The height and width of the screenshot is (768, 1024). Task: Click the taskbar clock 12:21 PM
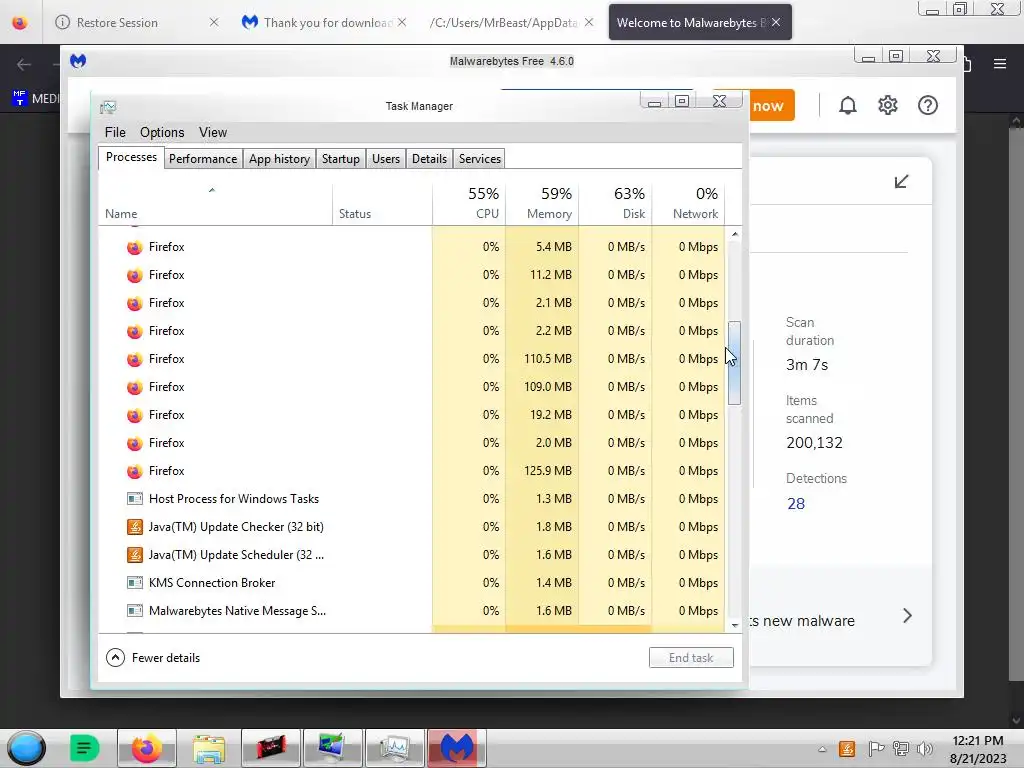978,741
